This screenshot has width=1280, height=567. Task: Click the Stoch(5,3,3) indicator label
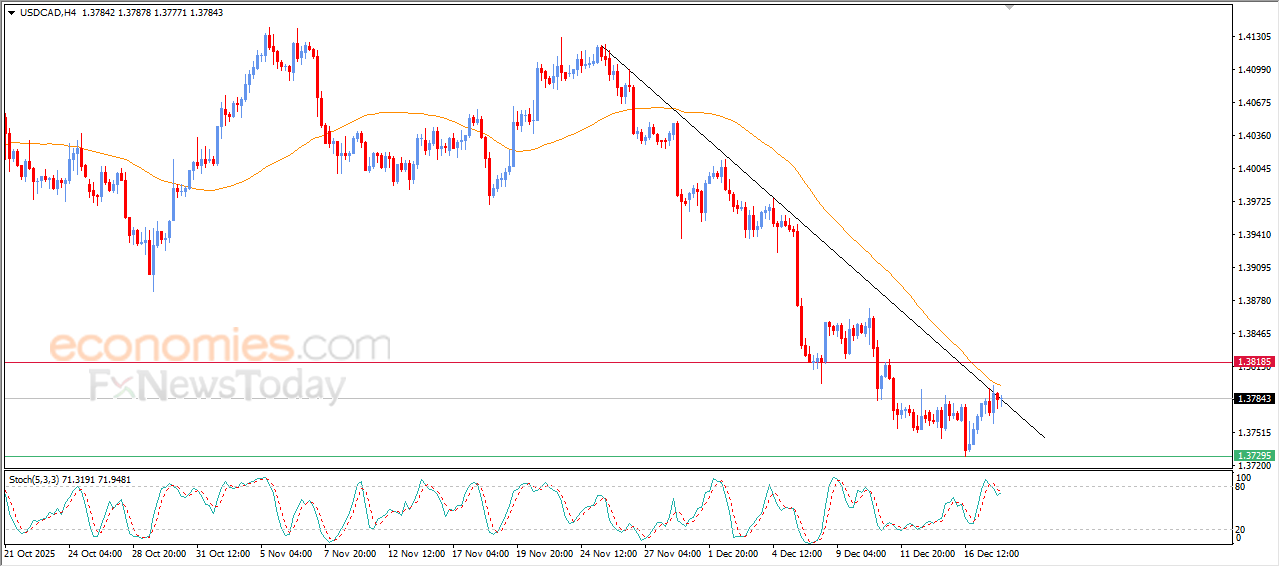(36, 480)
